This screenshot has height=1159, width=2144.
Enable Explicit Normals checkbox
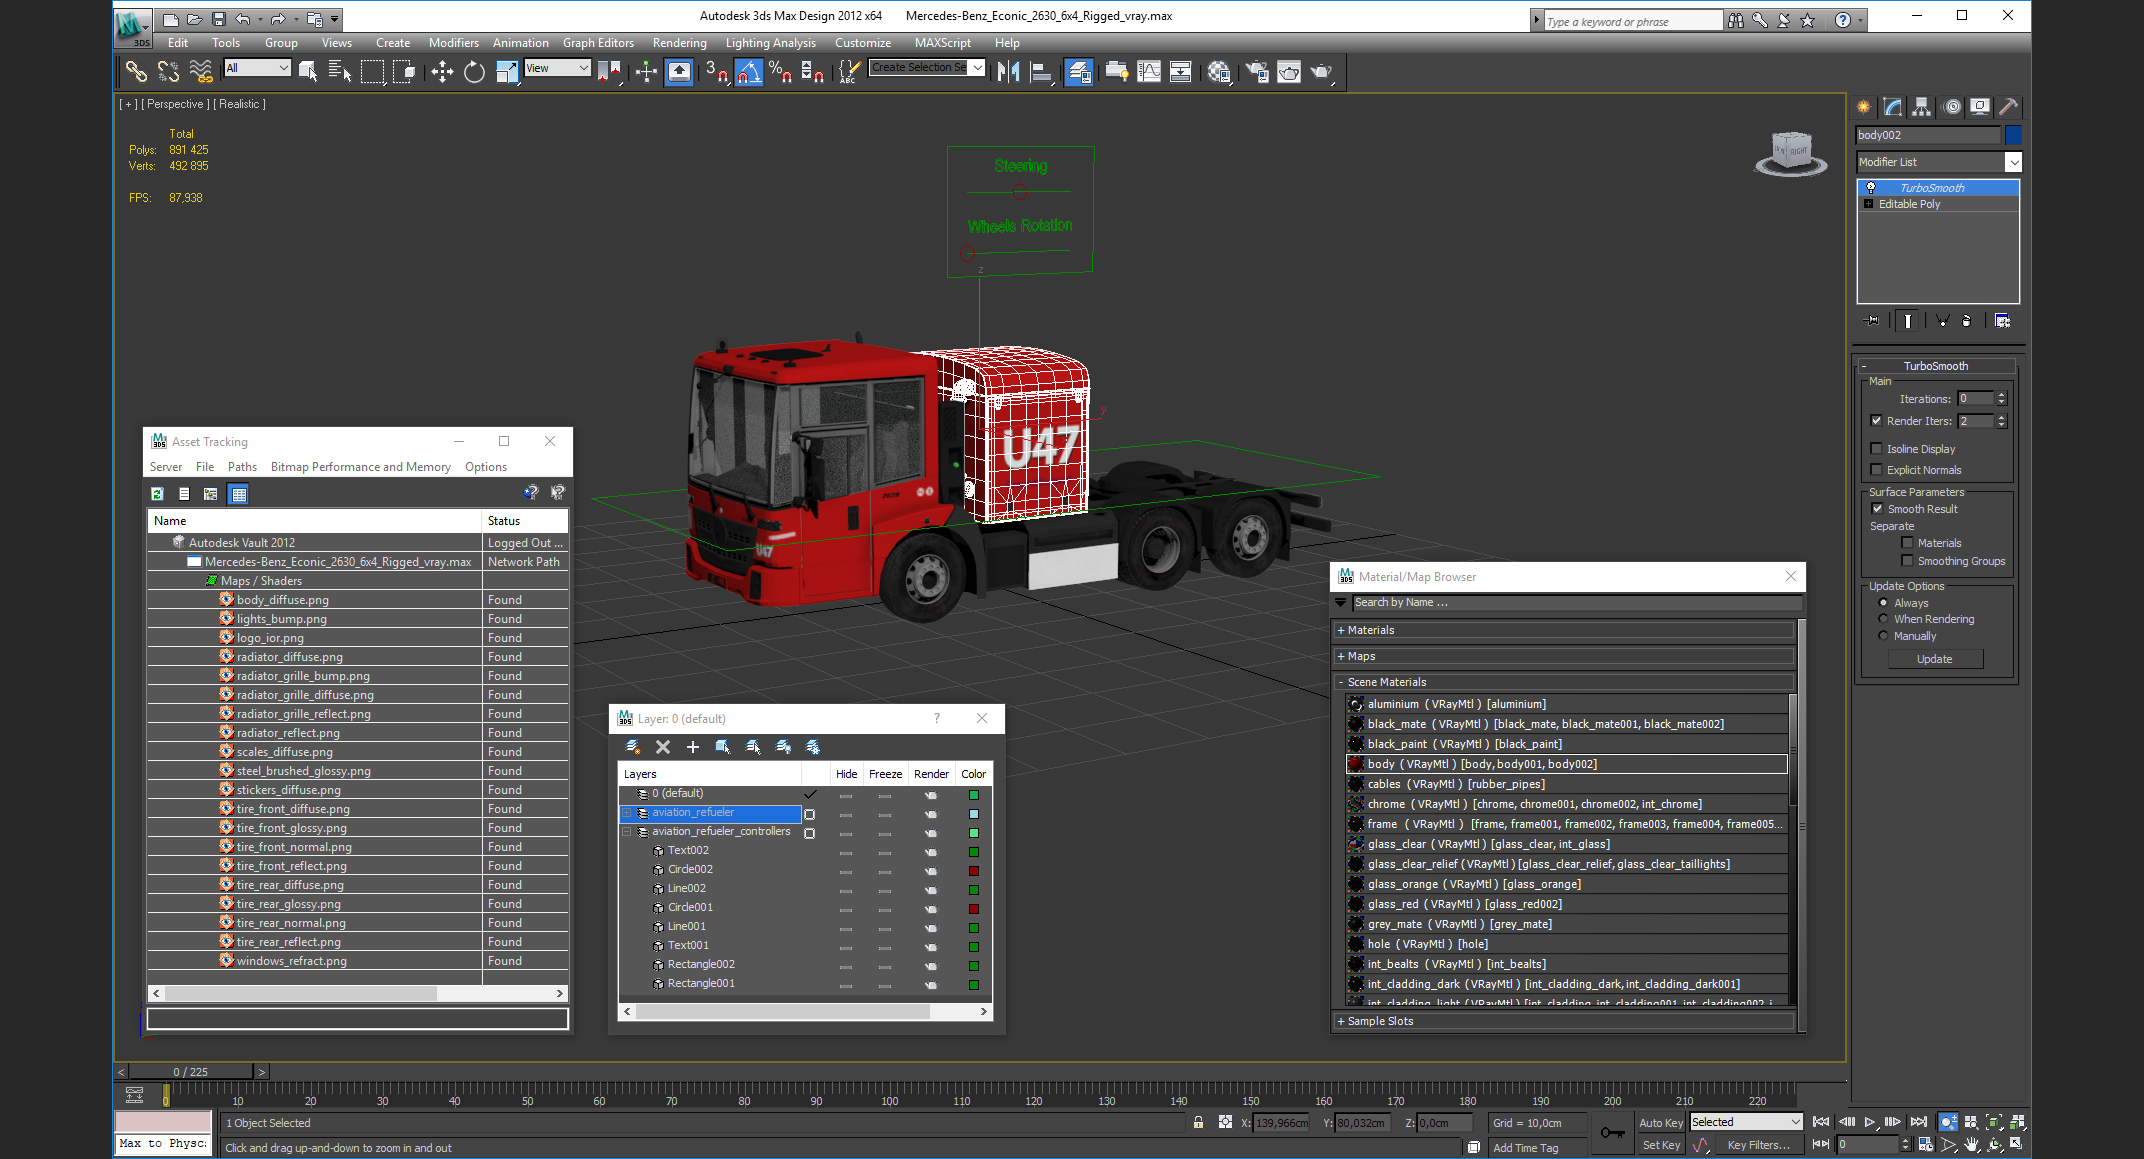(1877, 470)
